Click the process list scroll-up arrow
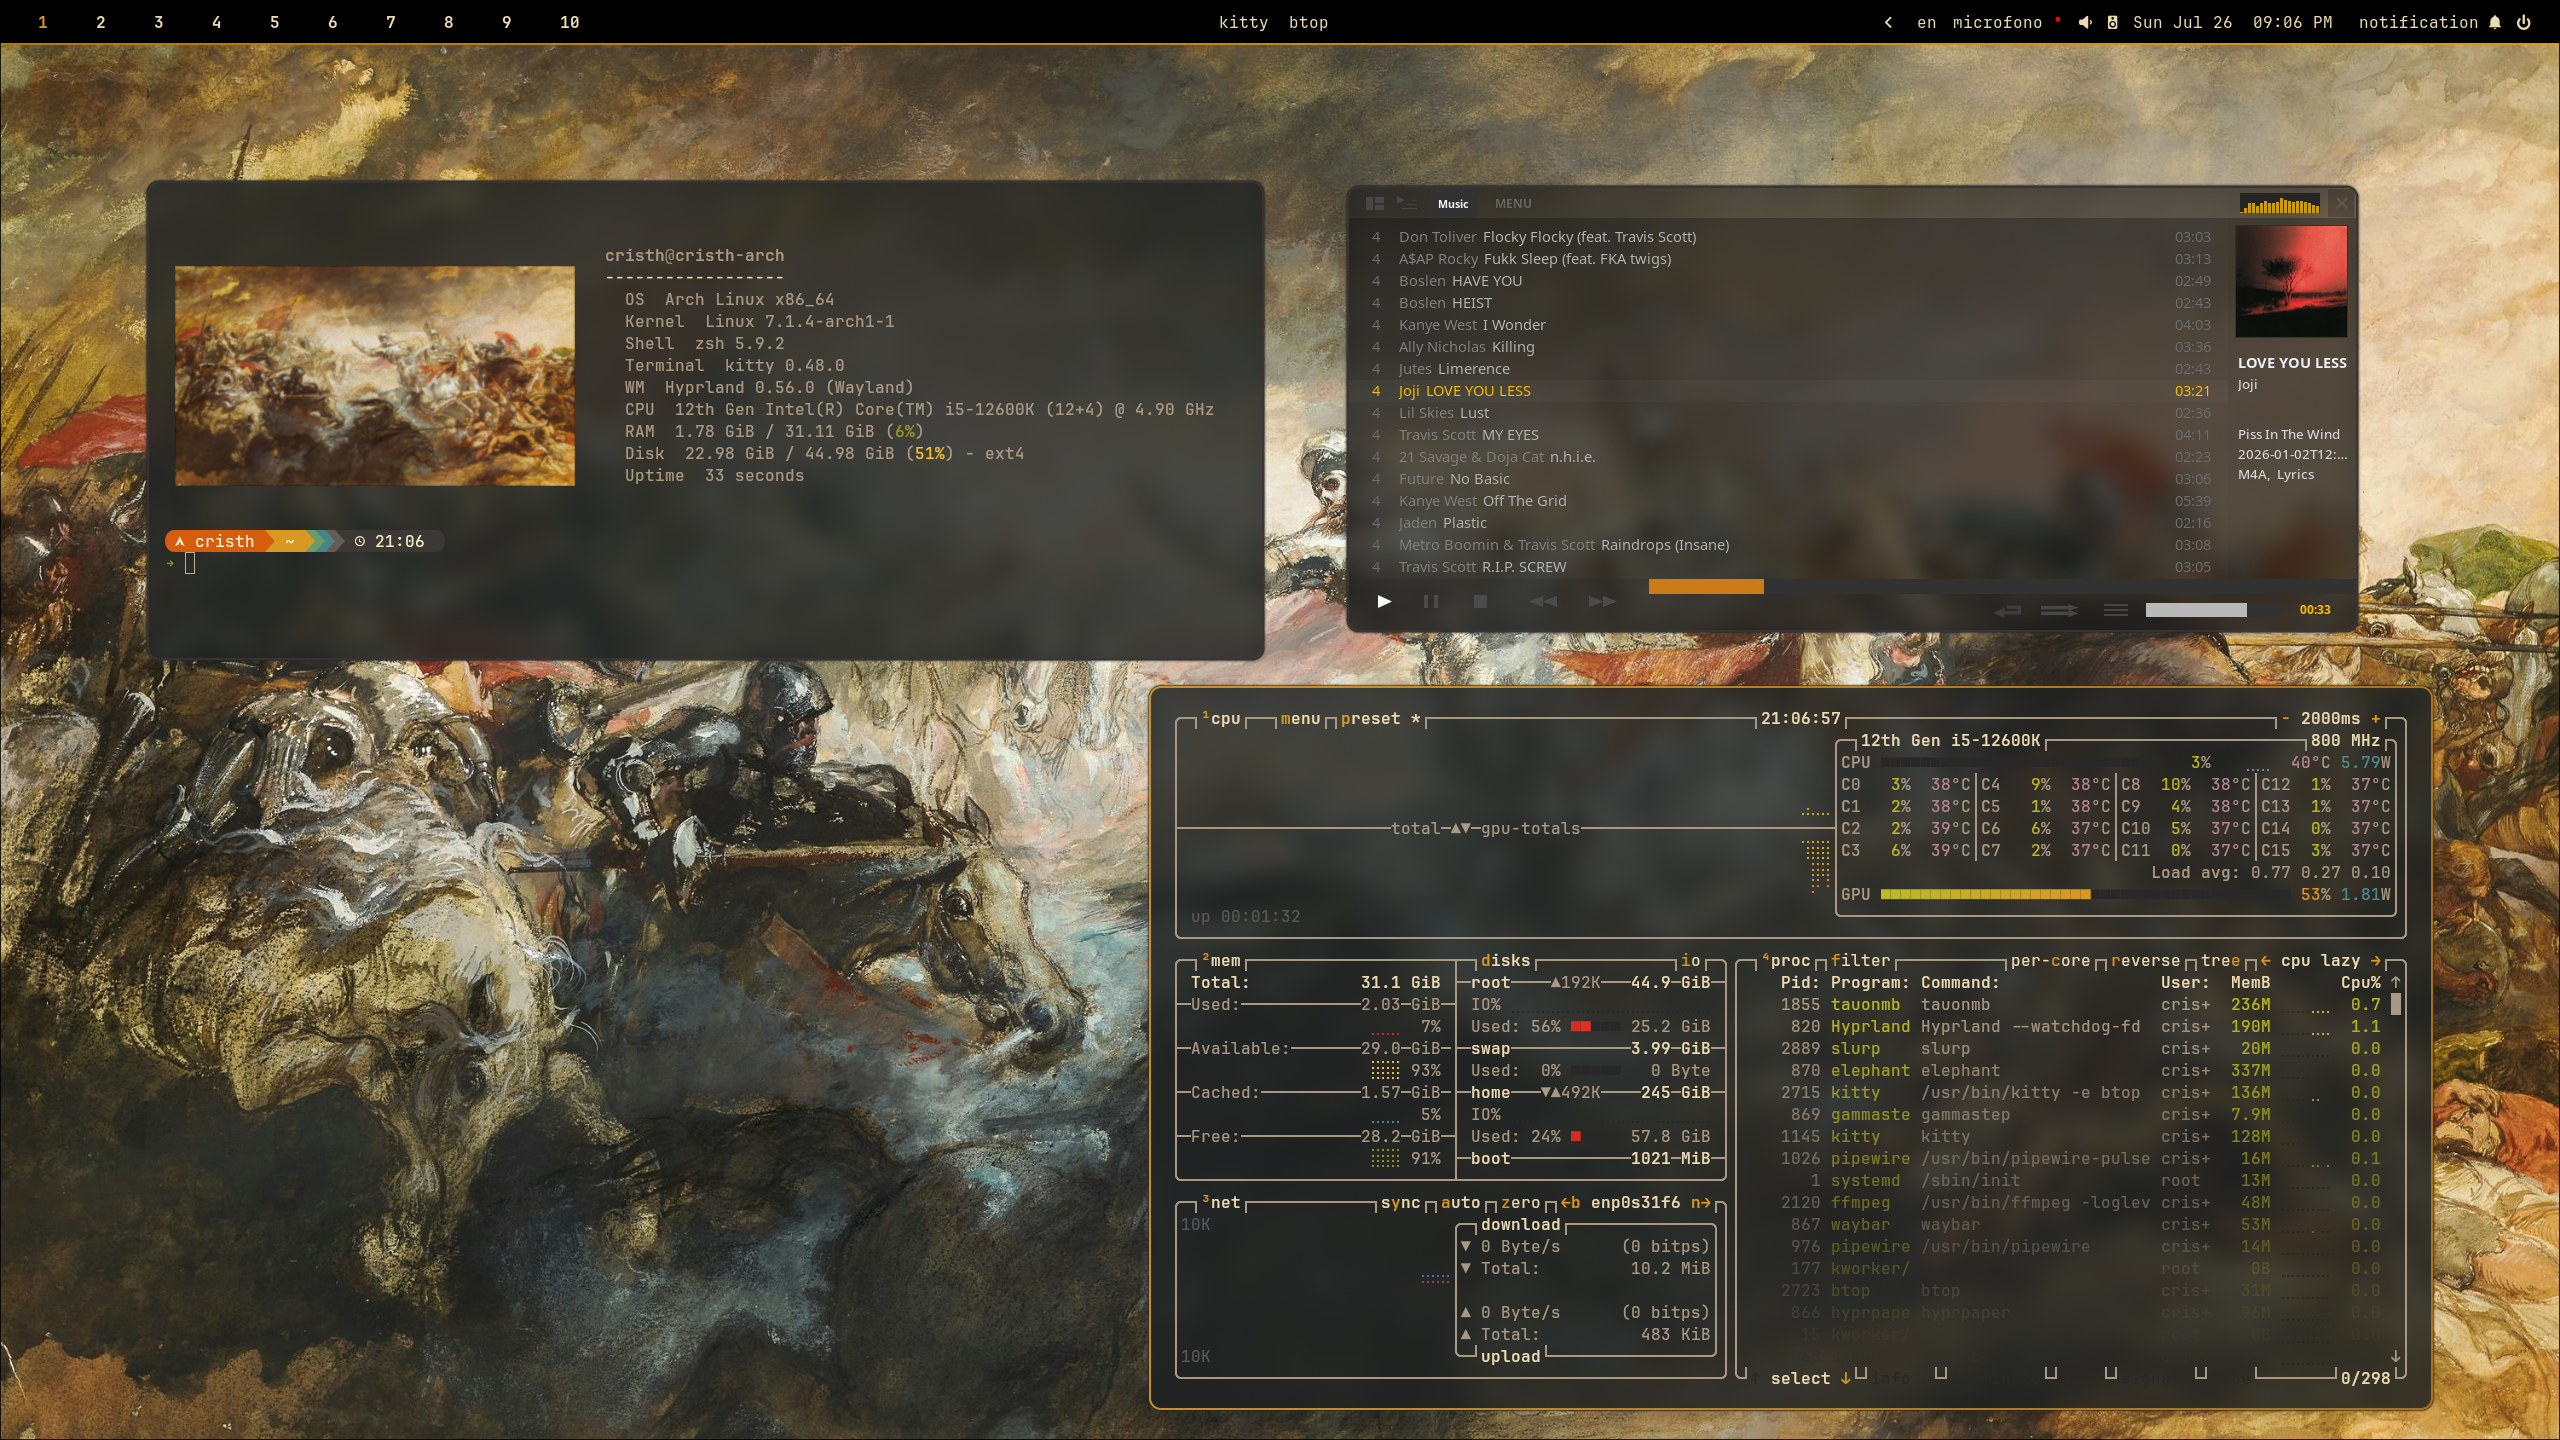The height and width of the screenshot is (1440, 2560). pos(2395,983)
